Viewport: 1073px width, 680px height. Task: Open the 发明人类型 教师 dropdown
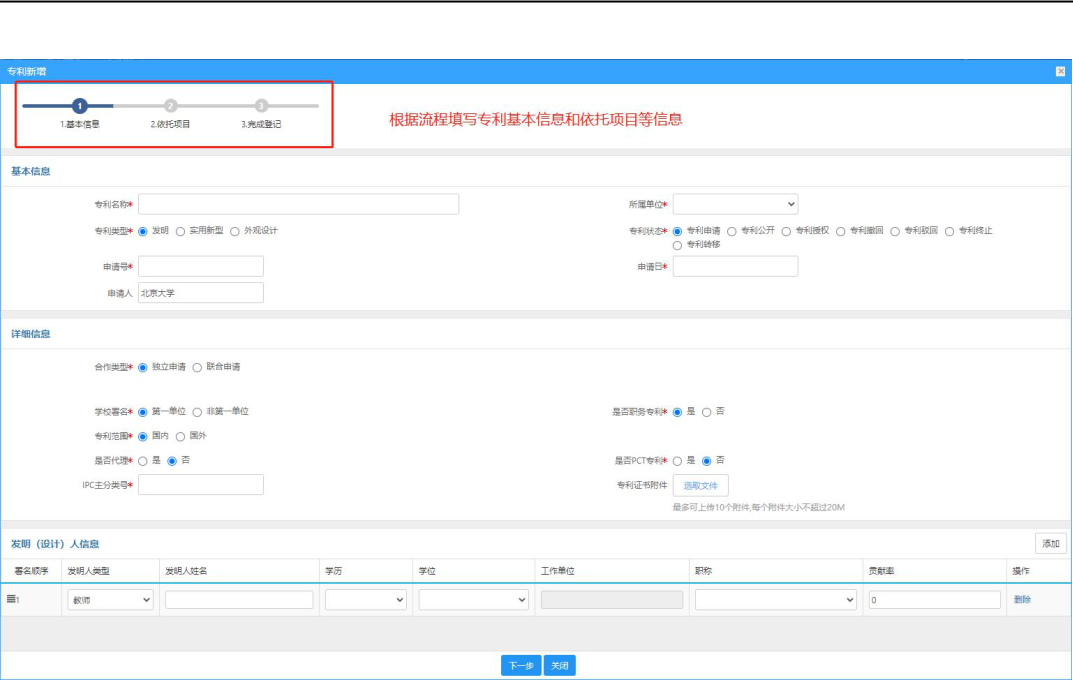tap(110, 600)
